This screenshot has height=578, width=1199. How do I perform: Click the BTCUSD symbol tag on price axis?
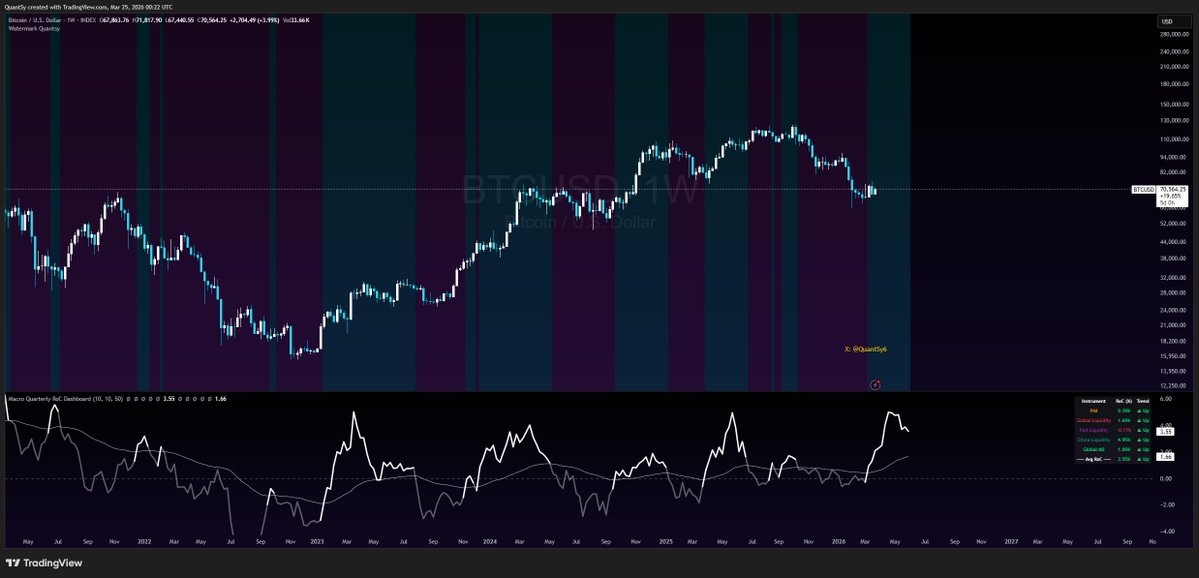tap(1142, 189)
